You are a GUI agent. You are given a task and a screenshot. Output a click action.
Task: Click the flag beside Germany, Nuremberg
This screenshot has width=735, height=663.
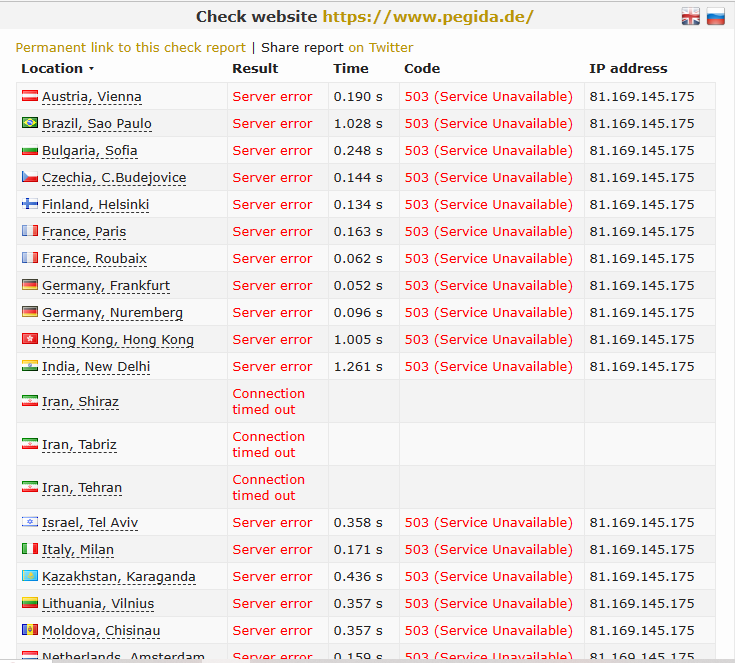pos(30,312)
